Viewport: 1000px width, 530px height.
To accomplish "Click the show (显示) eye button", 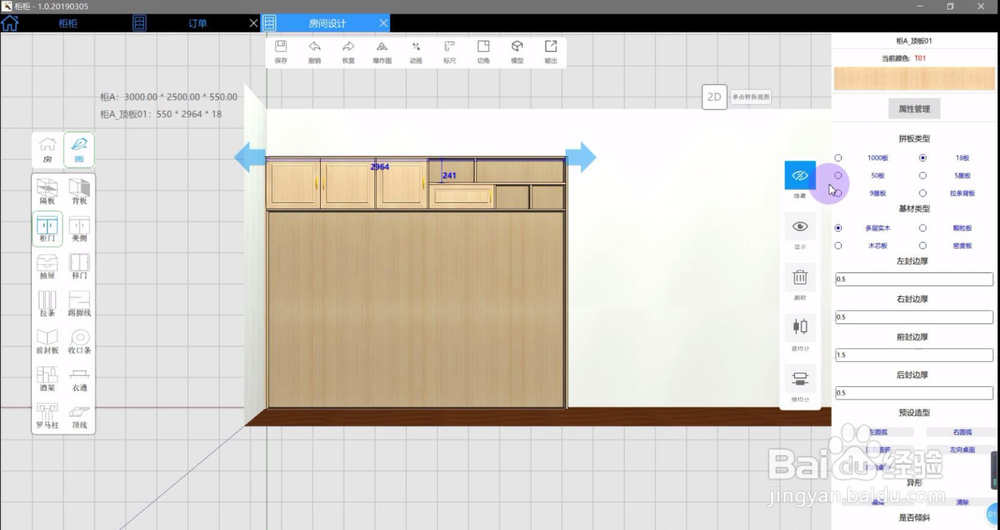I will 800,226.
